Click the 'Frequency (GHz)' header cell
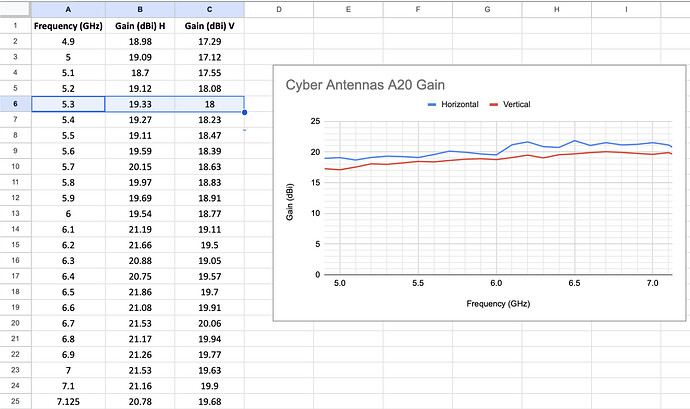The width and height of the screenshot is (690, 409). click(x=68, y=26)
